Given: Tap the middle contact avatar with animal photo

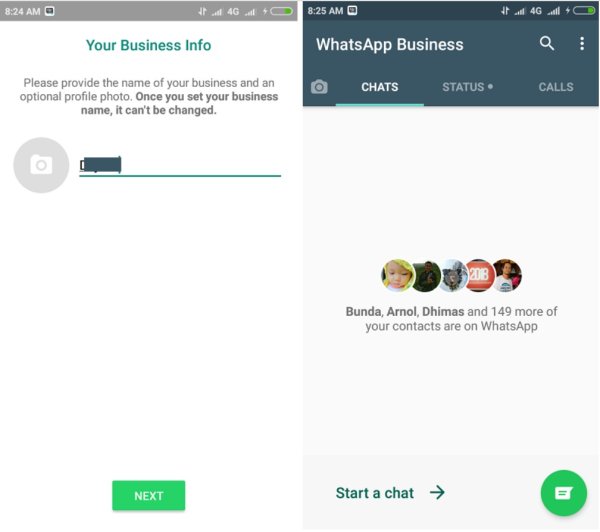Looking at the screenshot, I should point(454,276).
